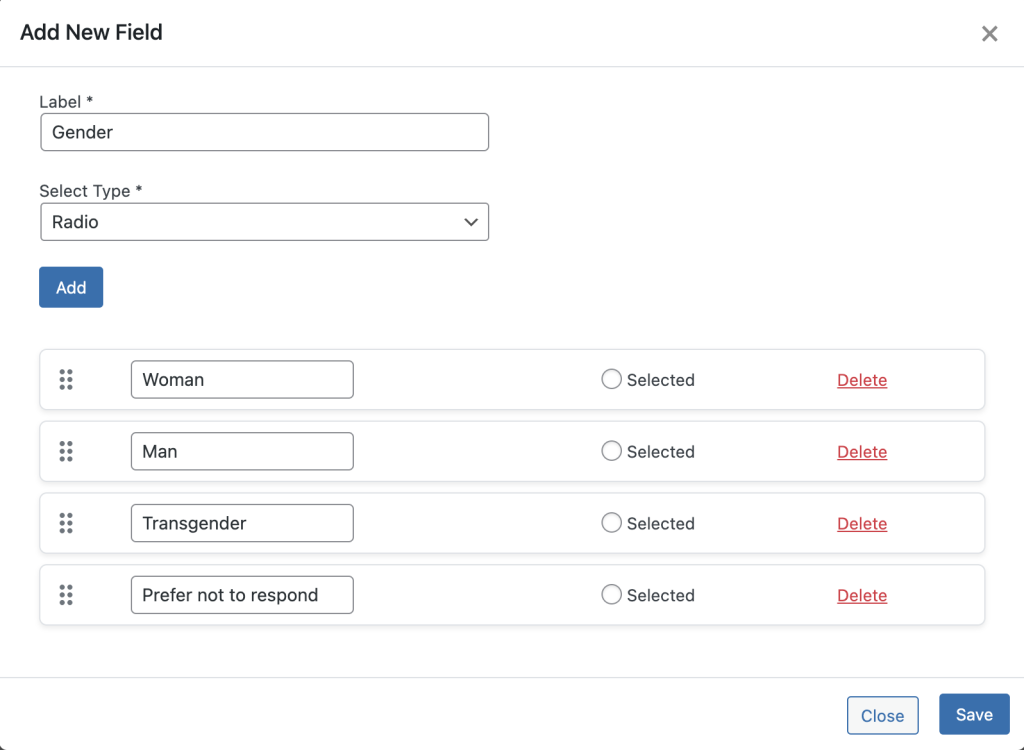Click the drag handle for Transgender row
Image resolution: width=1024 pixels, height=750 pixels.
coord(66,523)
